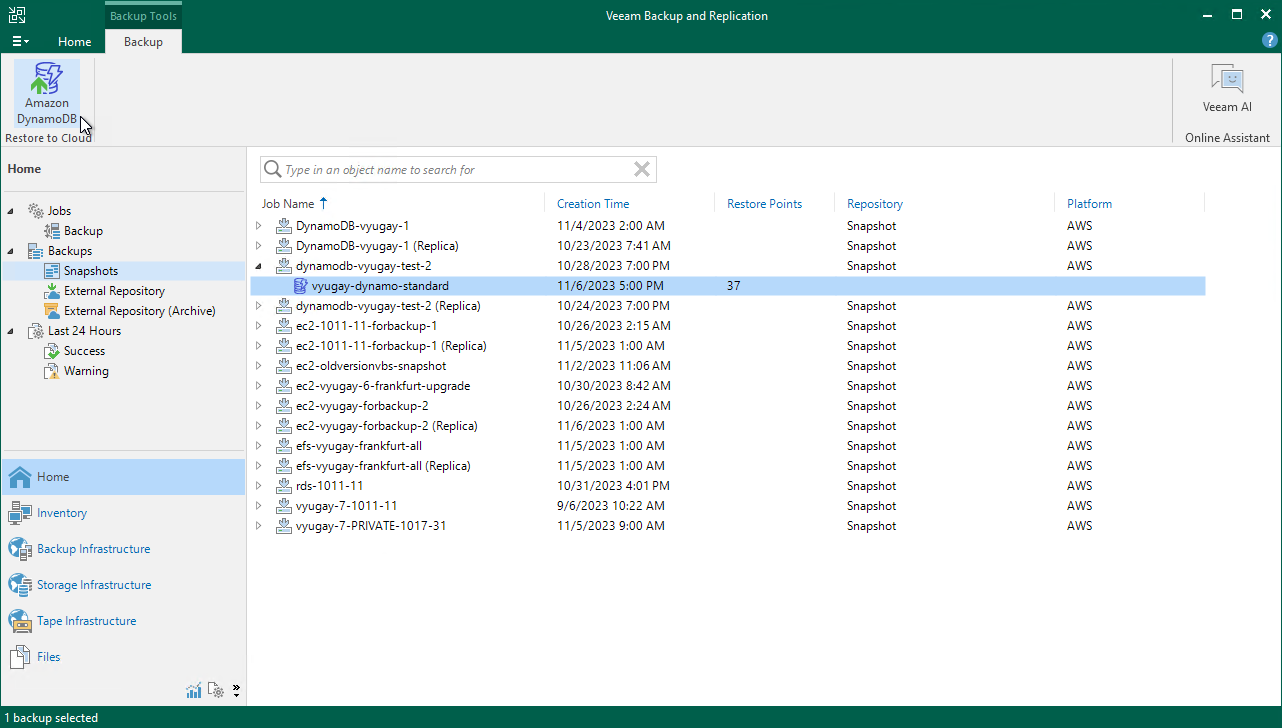Expand the navigation pane overflow chevron
1282x728 pixels.
pyautogui.click(x=237, y=690)
